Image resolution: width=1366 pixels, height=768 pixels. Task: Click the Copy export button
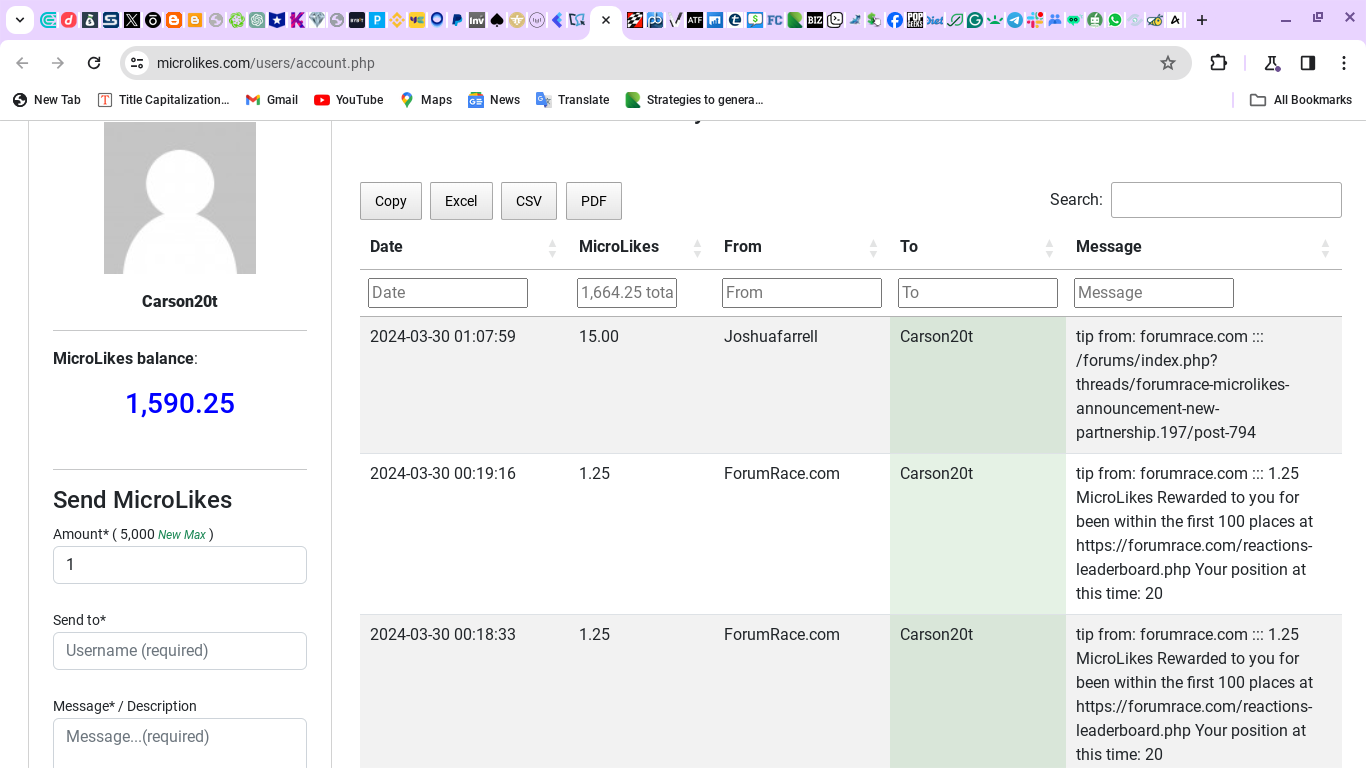(391, 201)
